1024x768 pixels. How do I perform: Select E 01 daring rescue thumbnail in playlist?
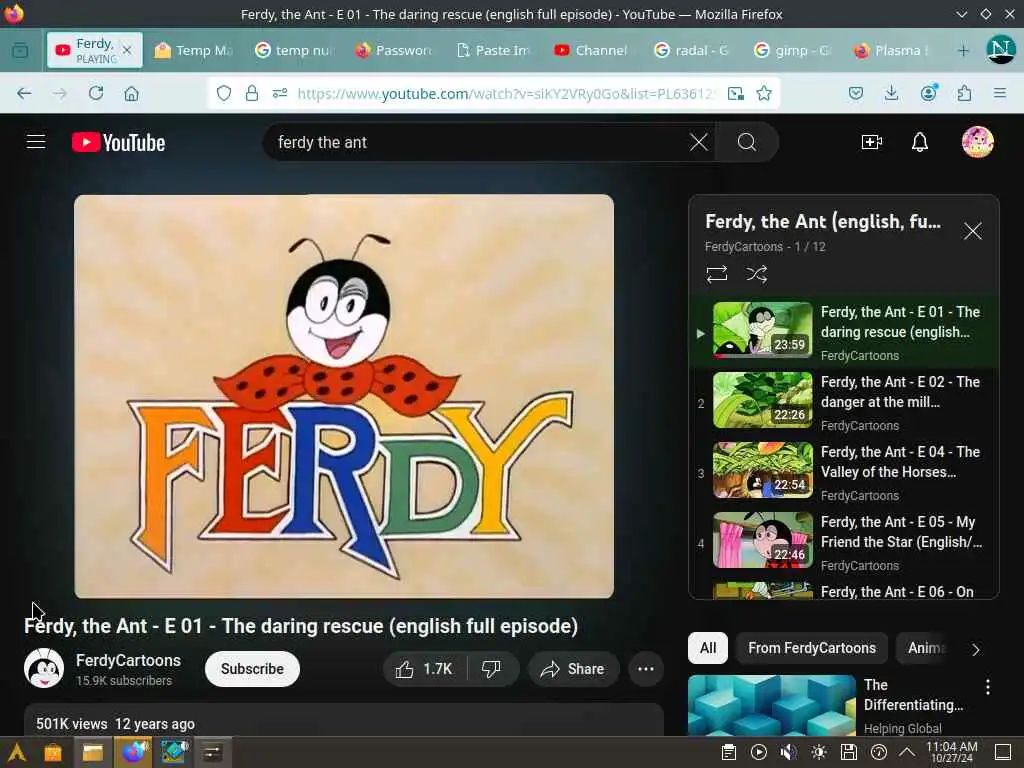coord(763,330)
